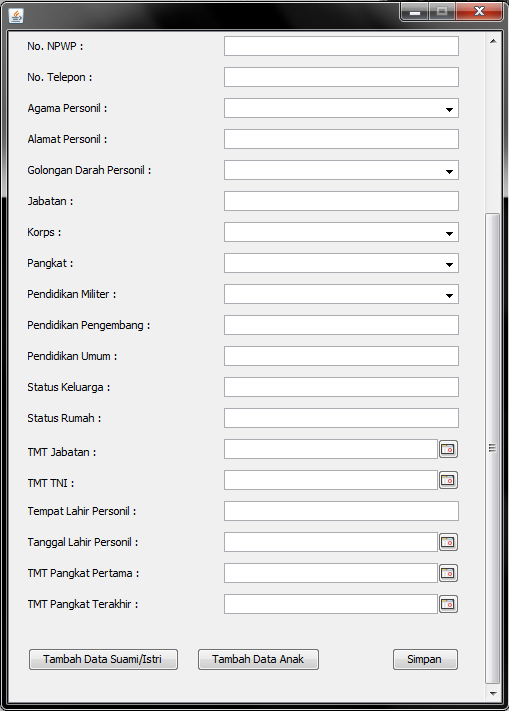Click the "Pendidikan Militer :" label
The image size is (509, 711).
point(72,294)
